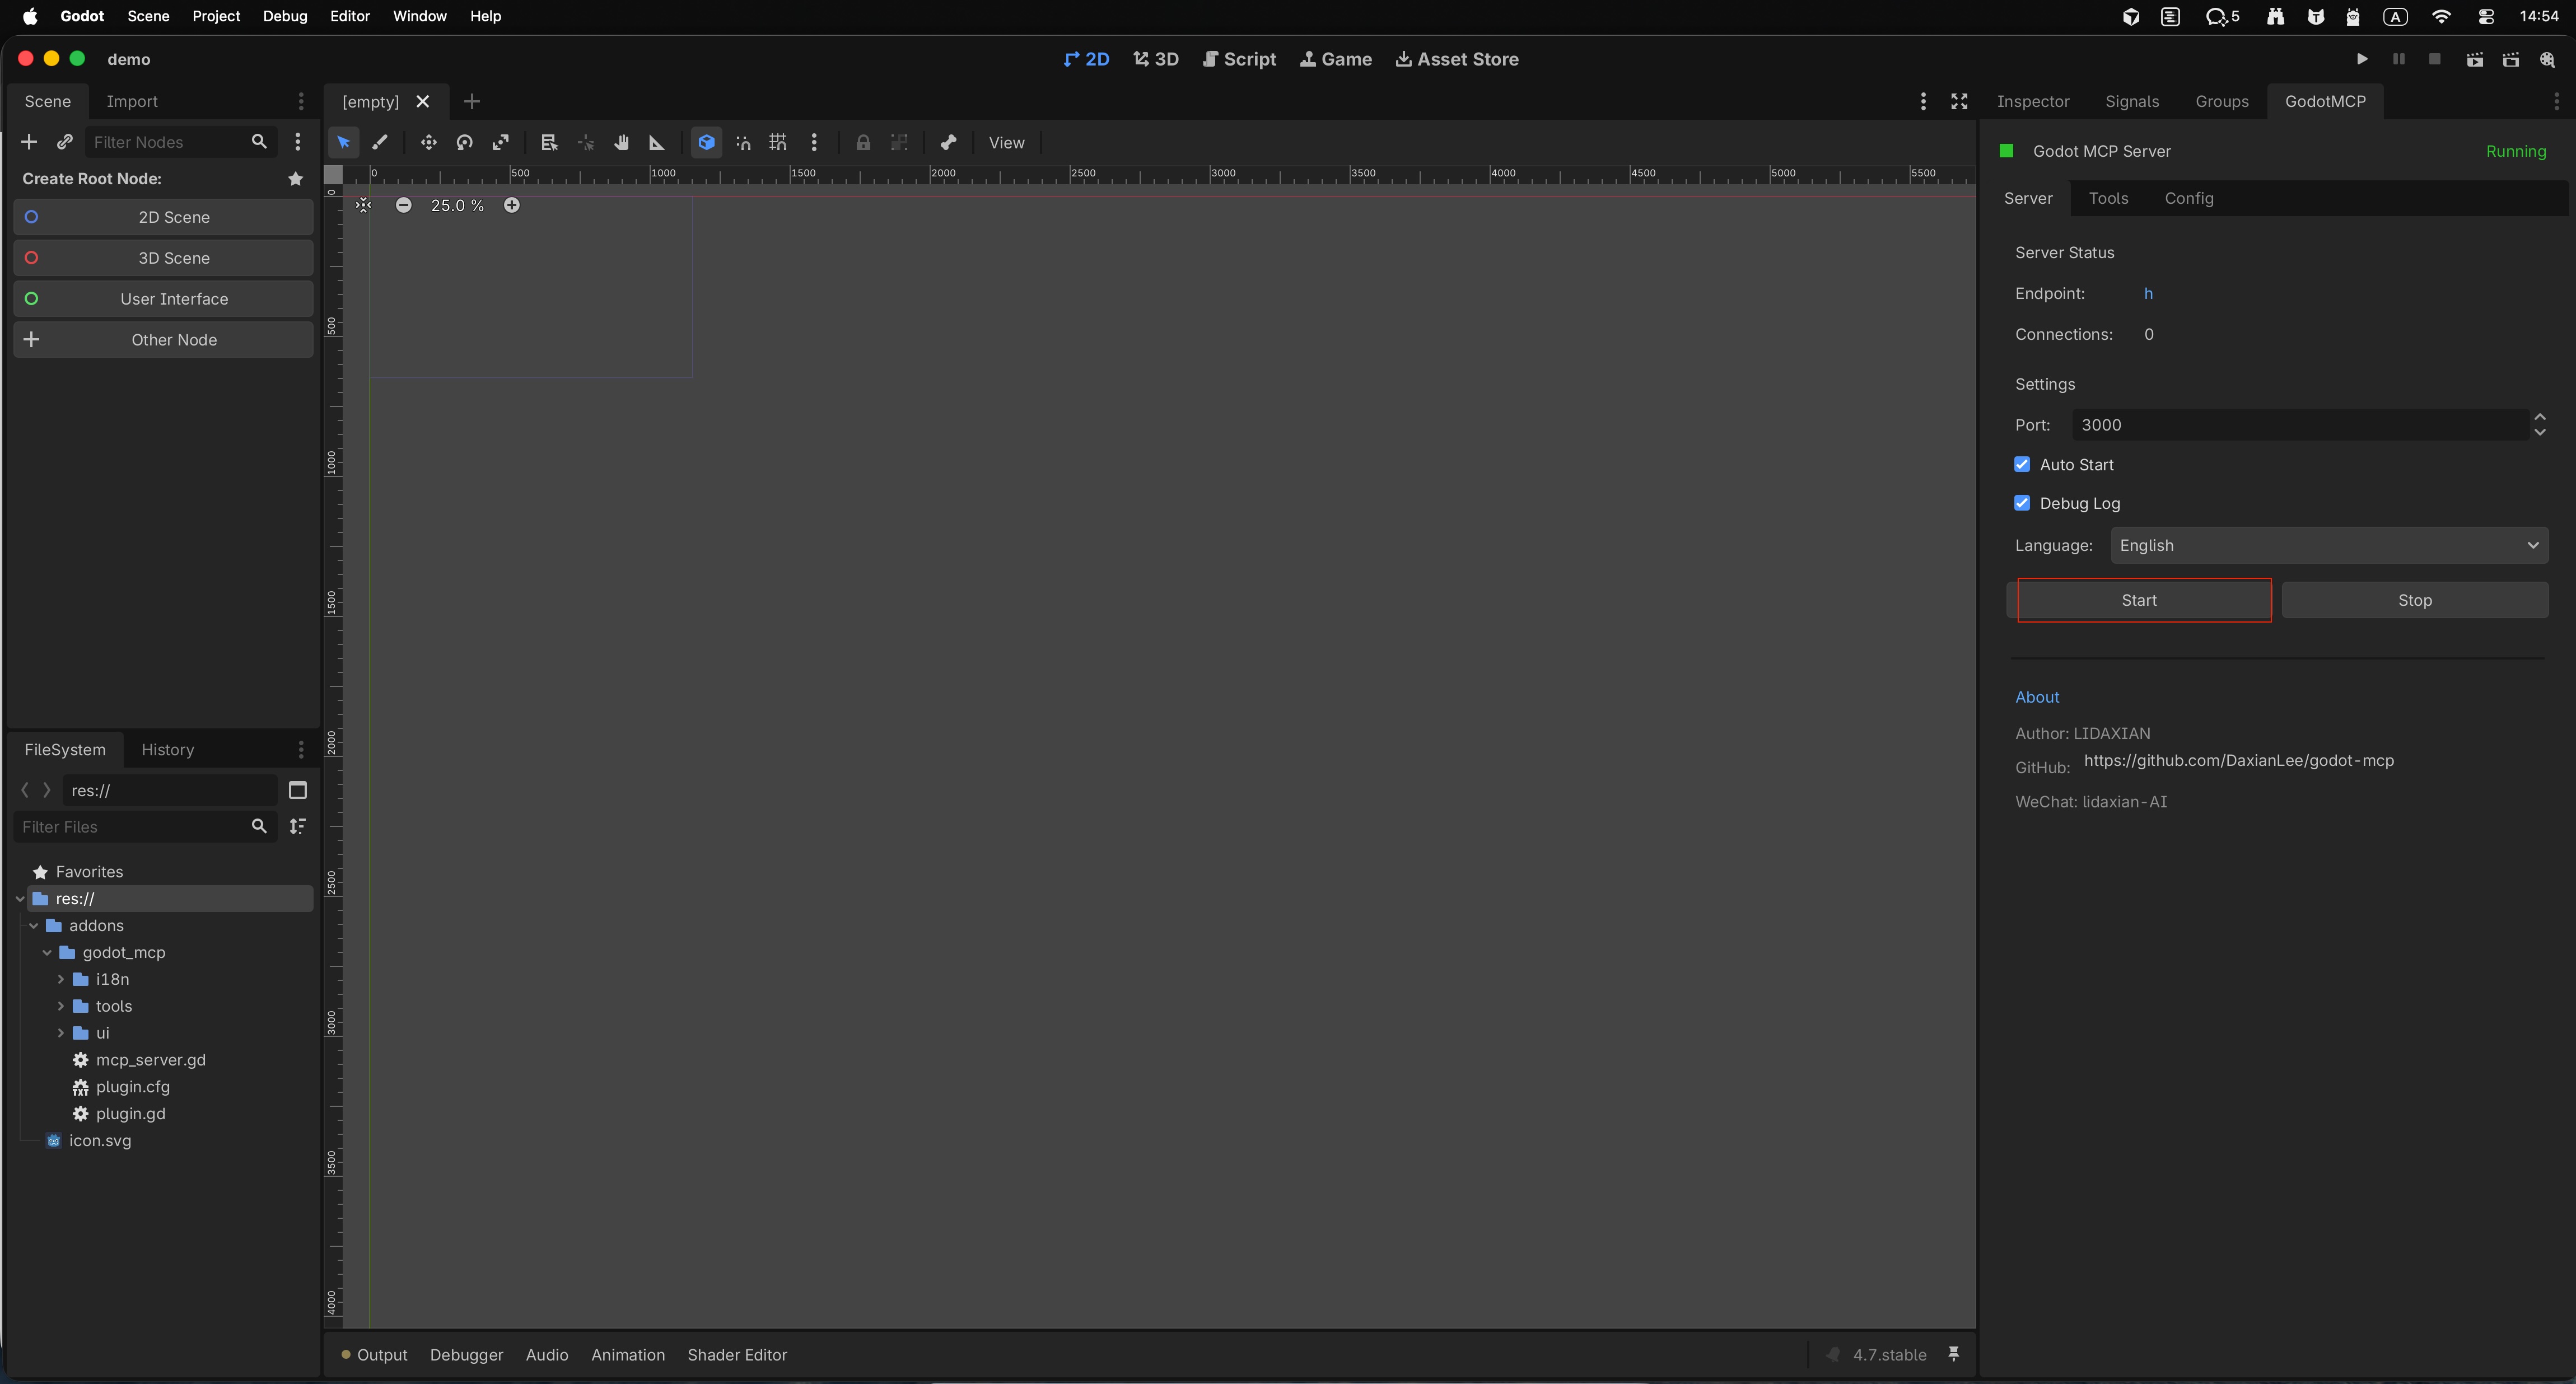Screen dimensions: 2576x1384
Task: Activate the Ruler measuring tool
Action: 657,143
